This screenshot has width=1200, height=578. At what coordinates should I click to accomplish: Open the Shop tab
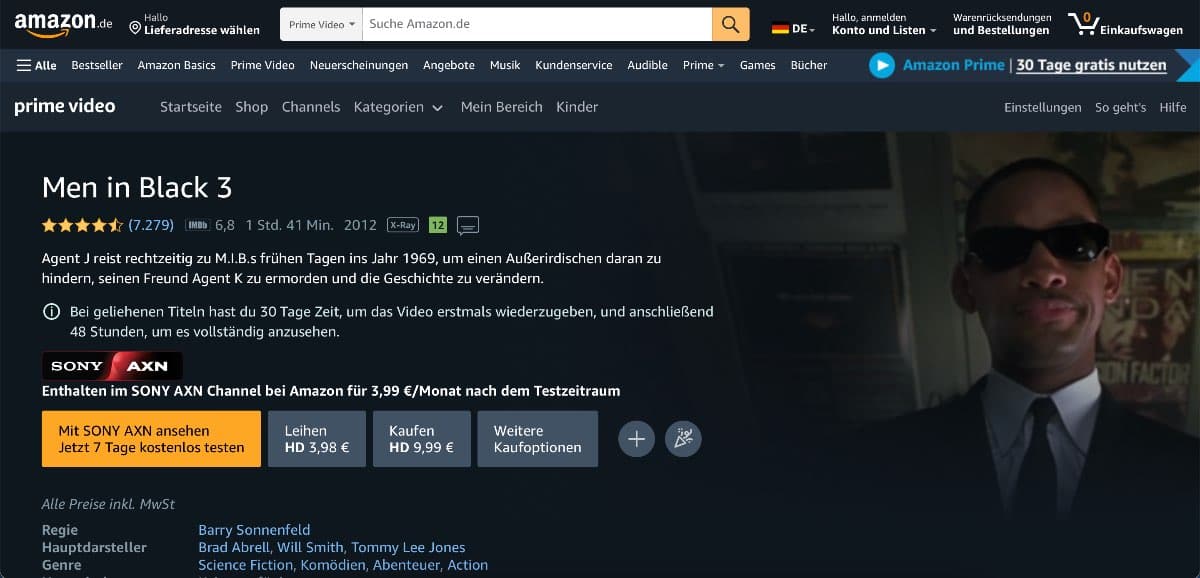(x=252, y=107)
